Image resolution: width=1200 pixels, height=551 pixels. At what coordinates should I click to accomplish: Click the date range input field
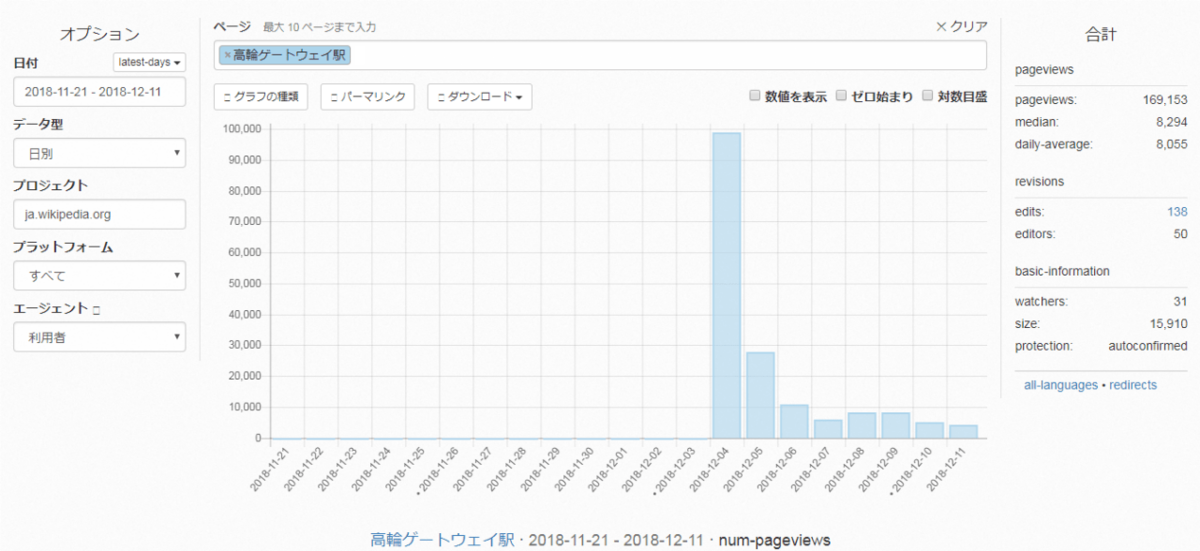click(100, 92)
